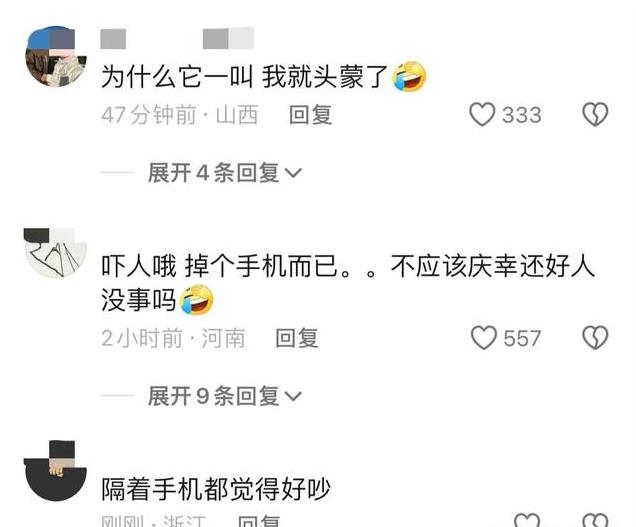This screenshot has width=636, height=527.
Task: Click the chevron beside 展开4条回复
Action: (x=293, y=174)
